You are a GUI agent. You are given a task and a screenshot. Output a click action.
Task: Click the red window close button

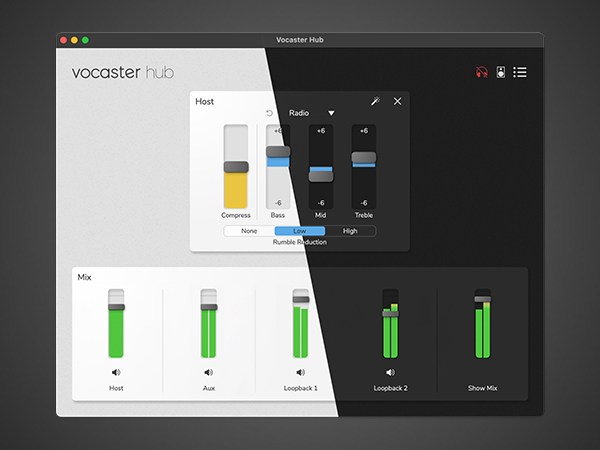[64, 40]
